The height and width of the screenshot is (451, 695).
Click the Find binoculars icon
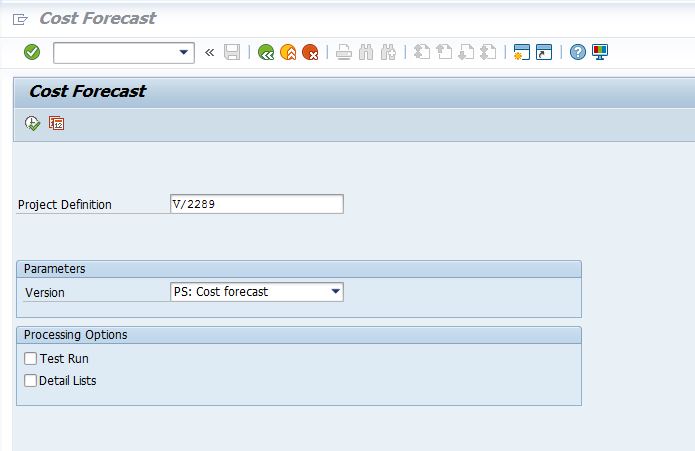[x=366, y=52]
